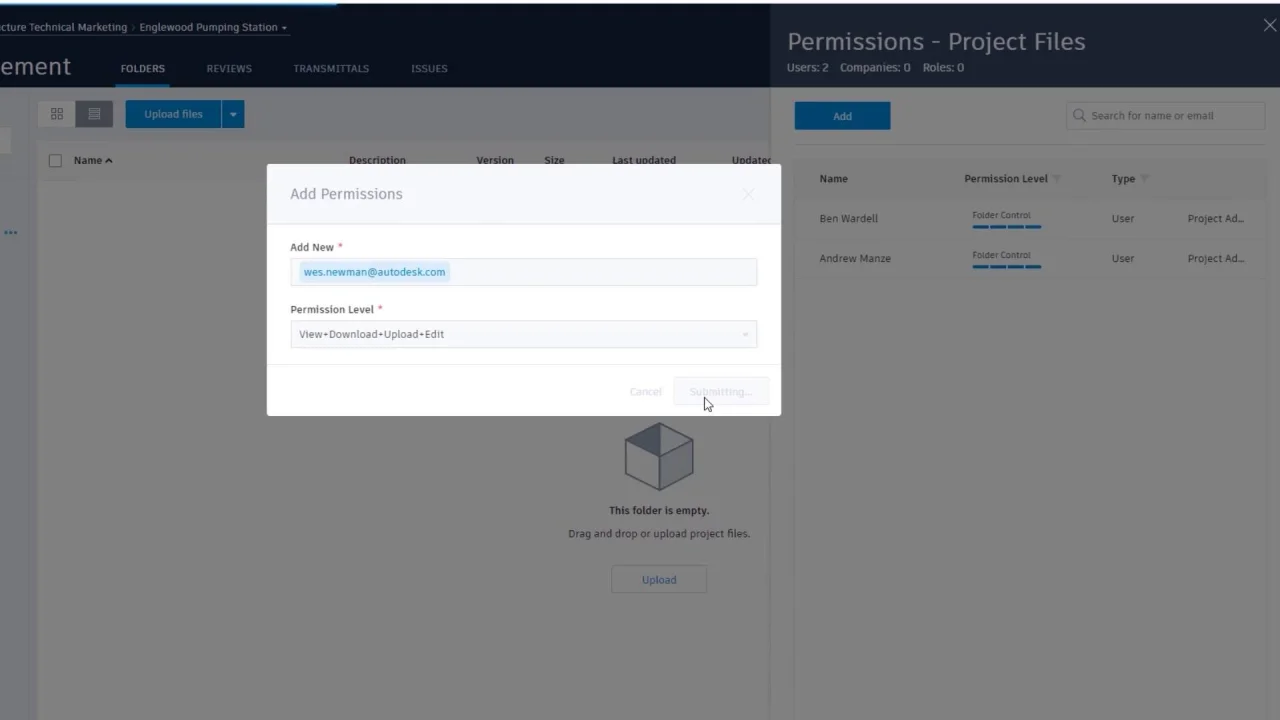The width and height of the screenshot is (1280, 720).
Task: Open the Permission Level dropdown
Action: (x=524, y=334)
